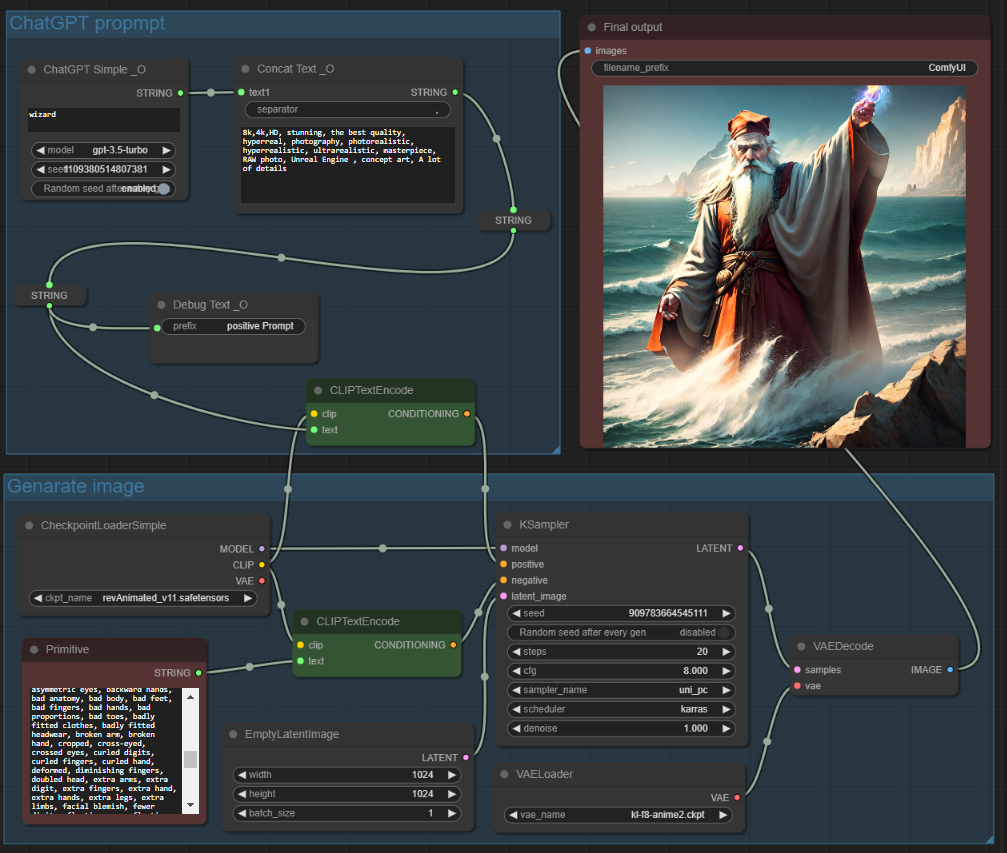Image resolution: width=1007 pixels, height=853 pixels.
Task: Choose previous sampler_name before uni_pc
Action: (516, 690)
